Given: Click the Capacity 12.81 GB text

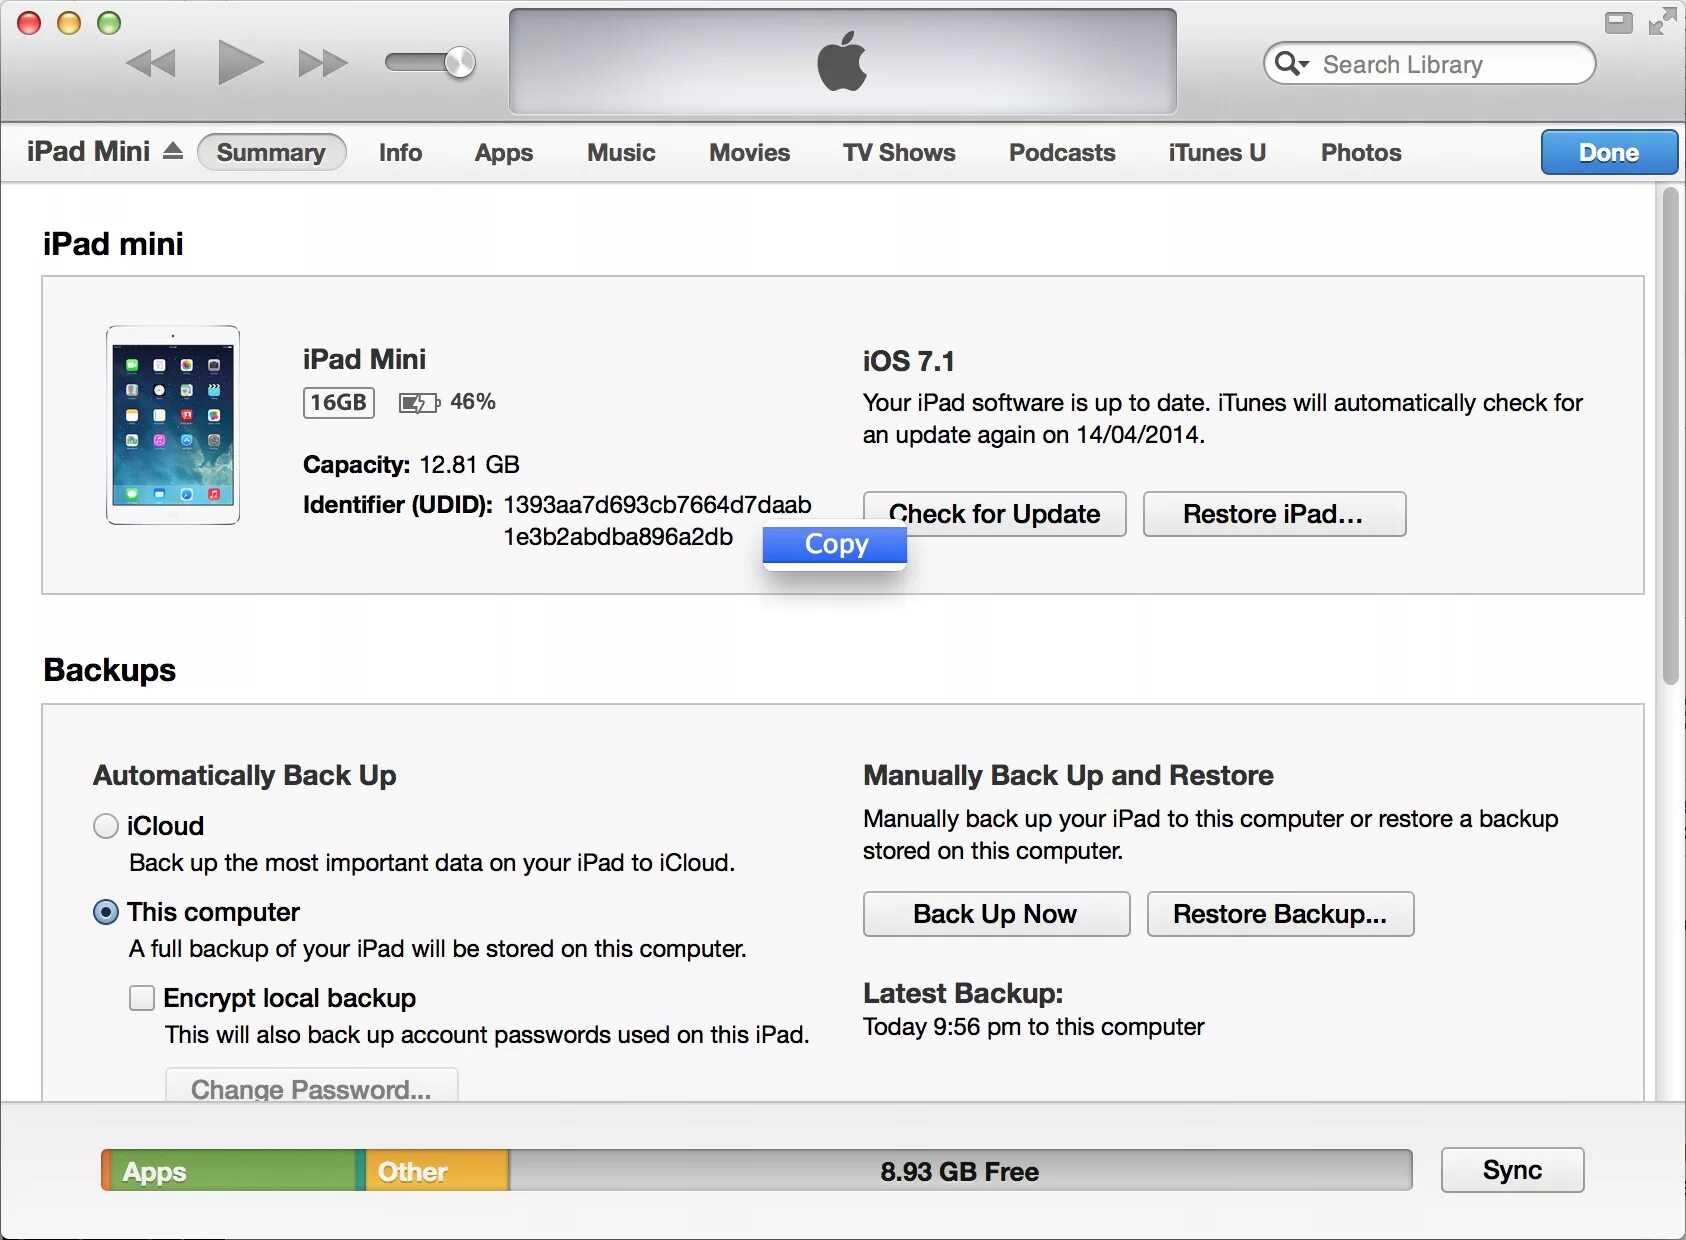Looking at the screenshot, I should (411, 464).
